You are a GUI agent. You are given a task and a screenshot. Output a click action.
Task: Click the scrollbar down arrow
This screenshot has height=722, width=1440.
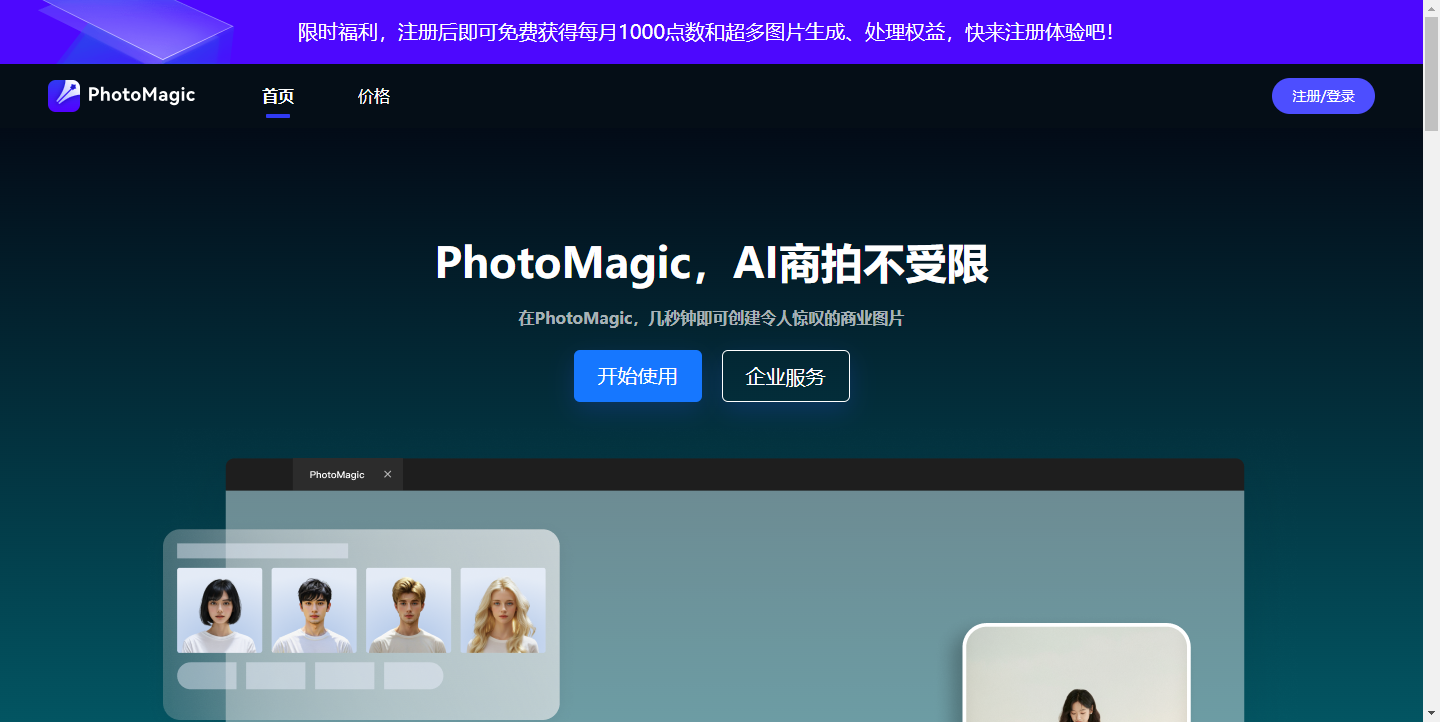1431,713
